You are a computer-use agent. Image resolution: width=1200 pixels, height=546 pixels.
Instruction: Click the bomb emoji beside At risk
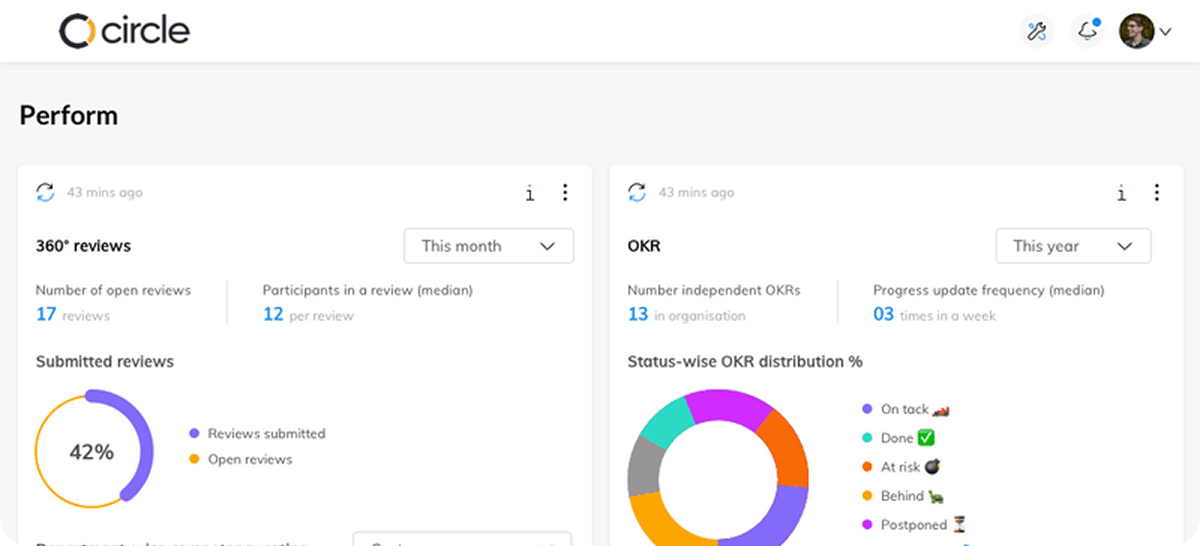(x=933, y=467)
